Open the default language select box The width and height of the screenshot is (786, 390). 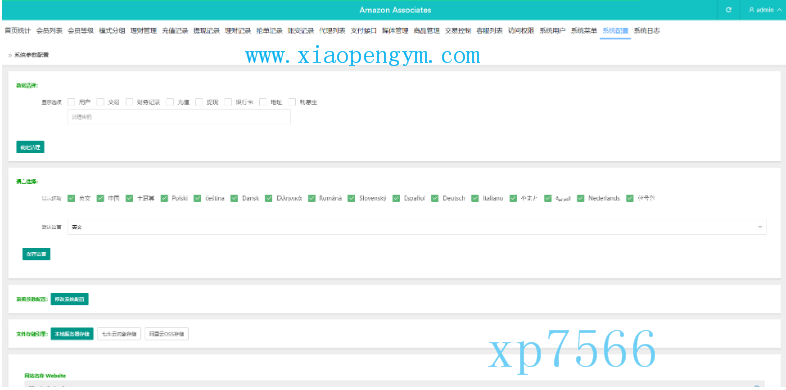click(x=417, y=227)
